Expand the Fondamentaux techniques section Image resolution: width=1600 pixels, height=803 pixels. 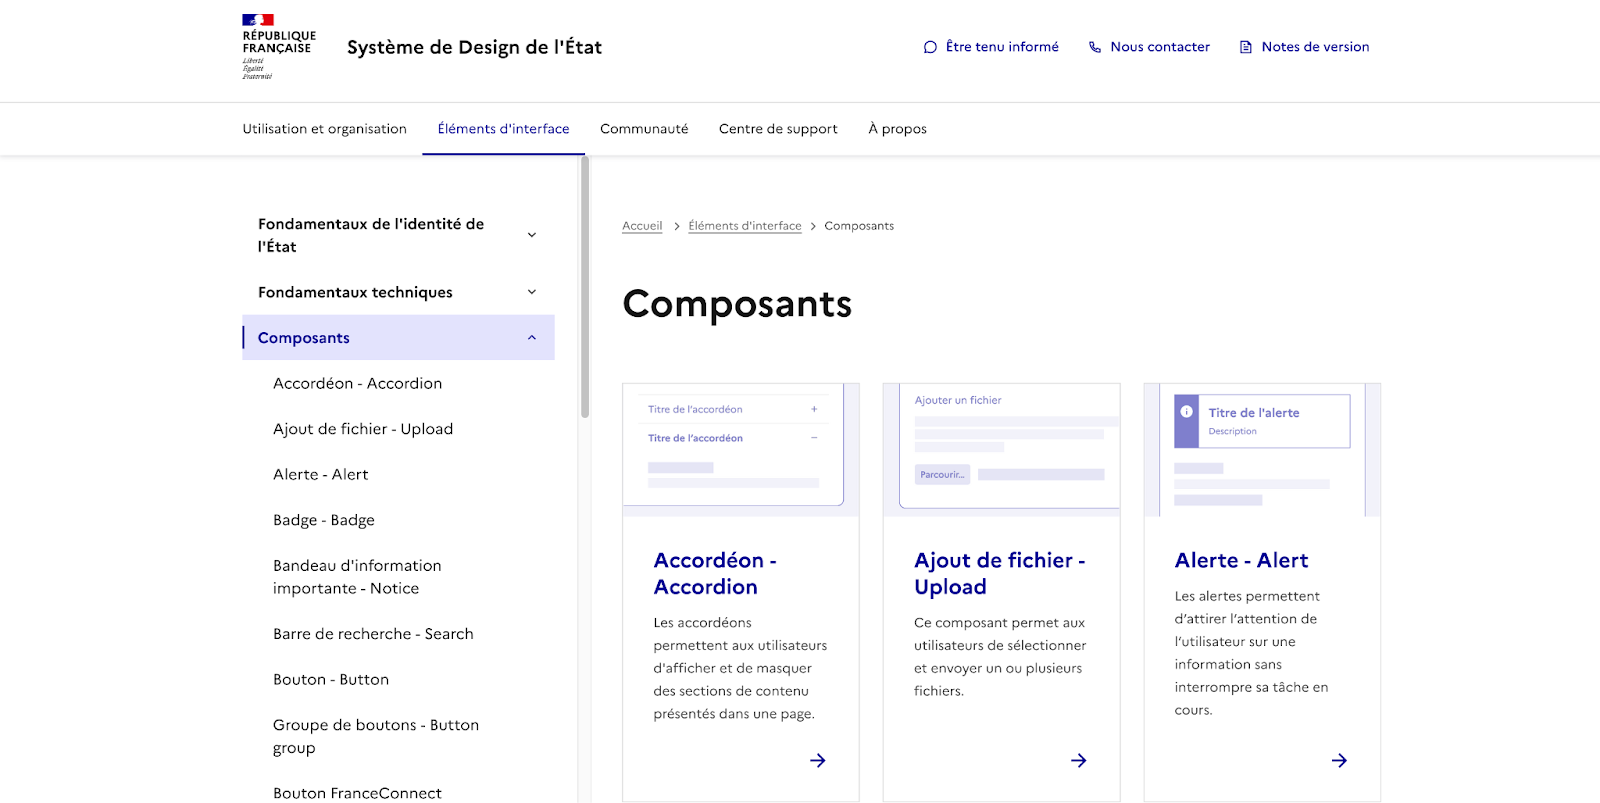(x=532, y=292)
